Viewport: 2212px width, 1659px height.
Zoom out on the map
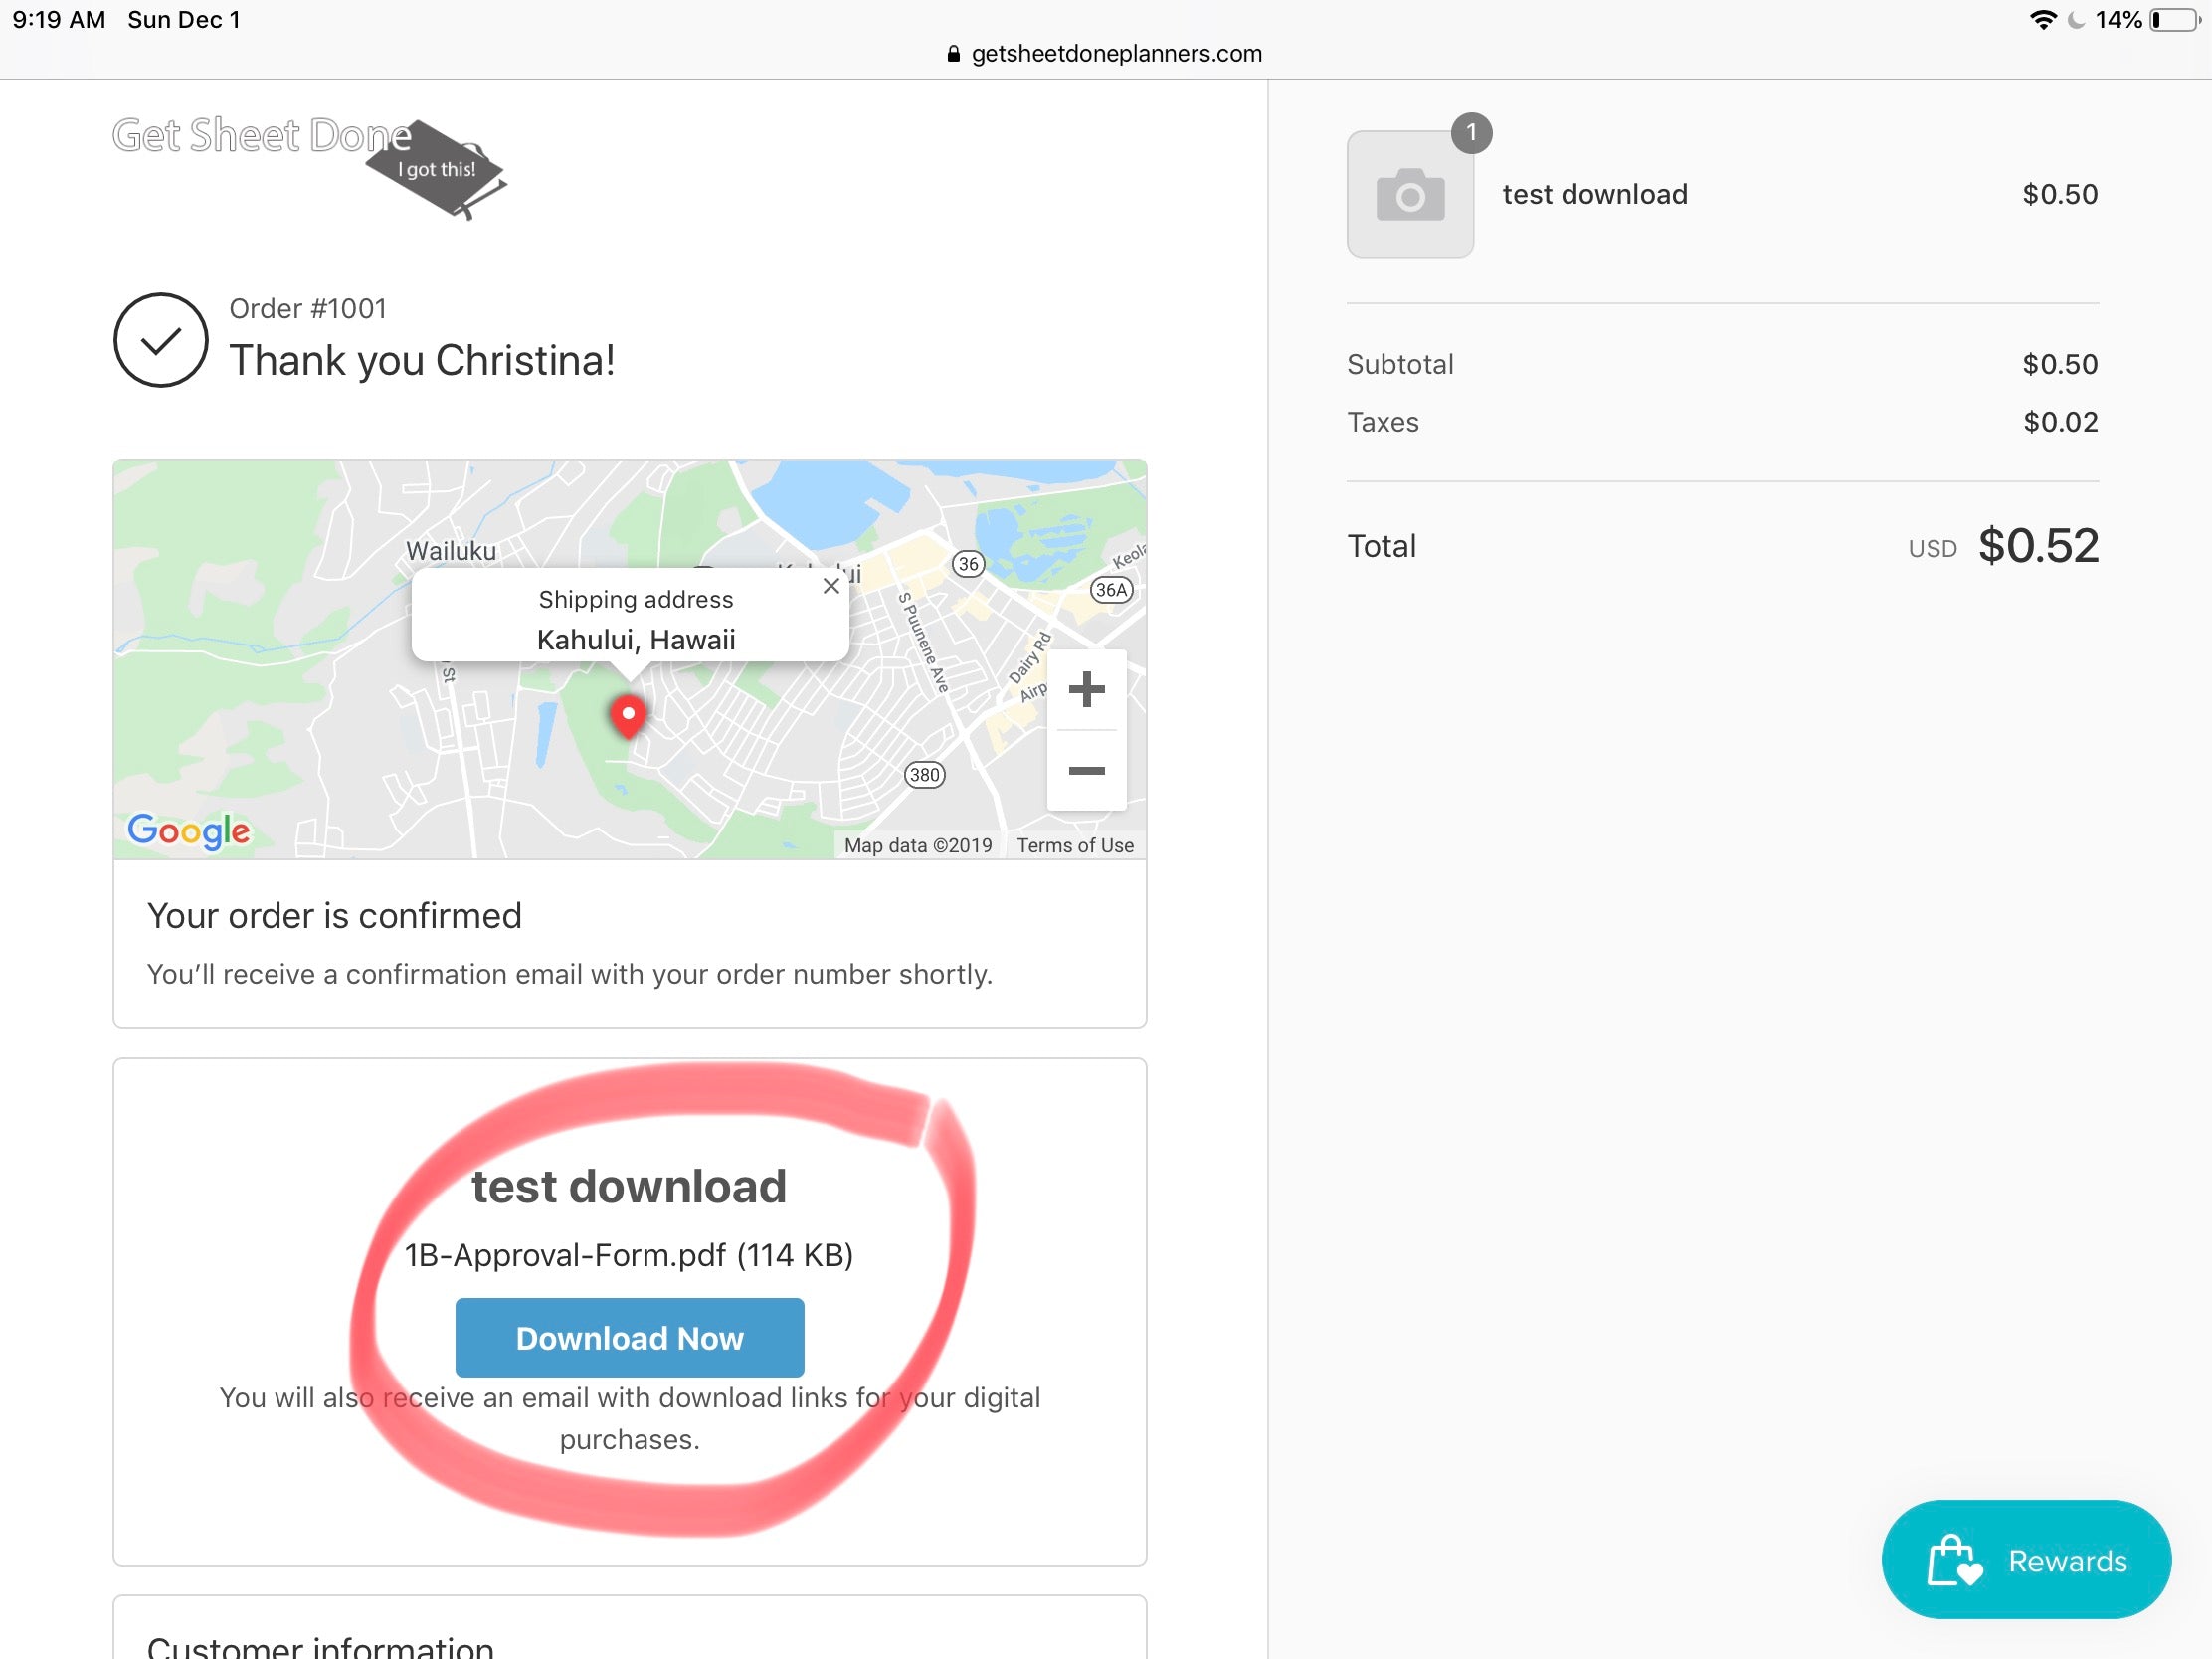pos(1086,770)
